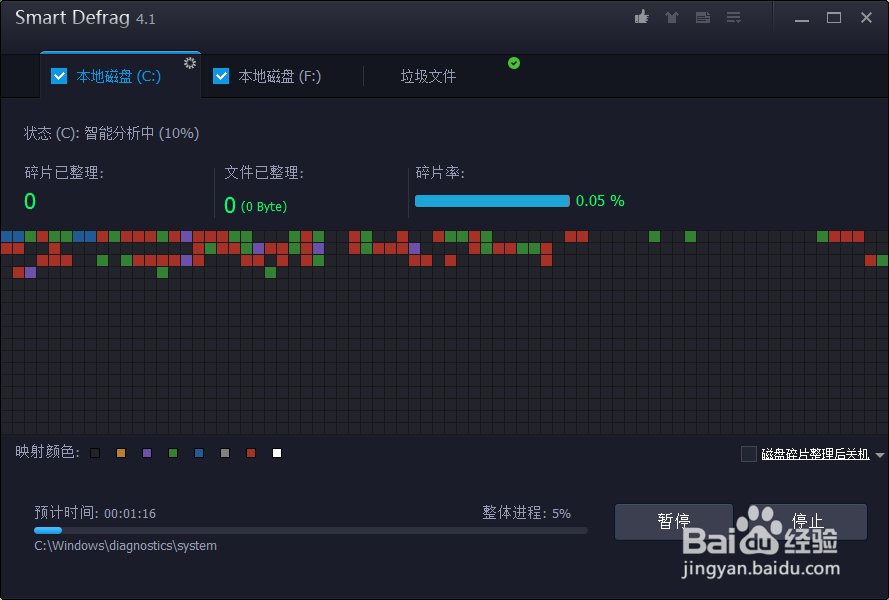Open the 垃圾文件 tab
889x600 pixels.
pyautogui.click(x=428, y=76)
